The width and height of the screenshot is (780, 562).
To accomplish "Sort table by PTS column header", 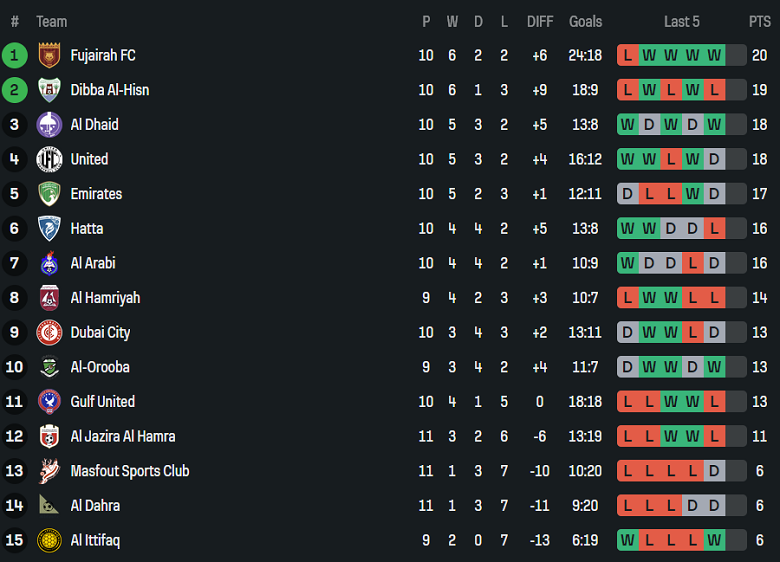I will tap(760, 21).
